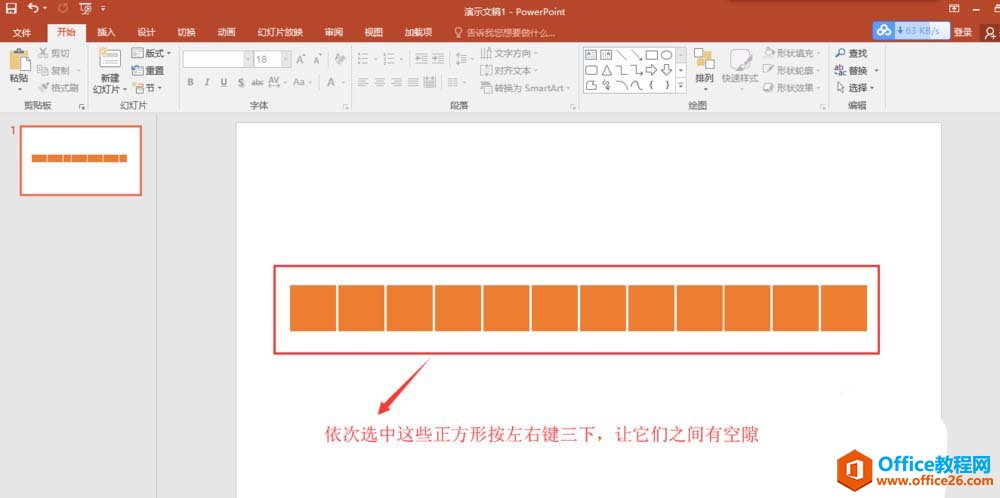Viewport: 1000px width, 498px height.
Task: Select the rounded rectangle shape
Action: (x=591, y=70)
